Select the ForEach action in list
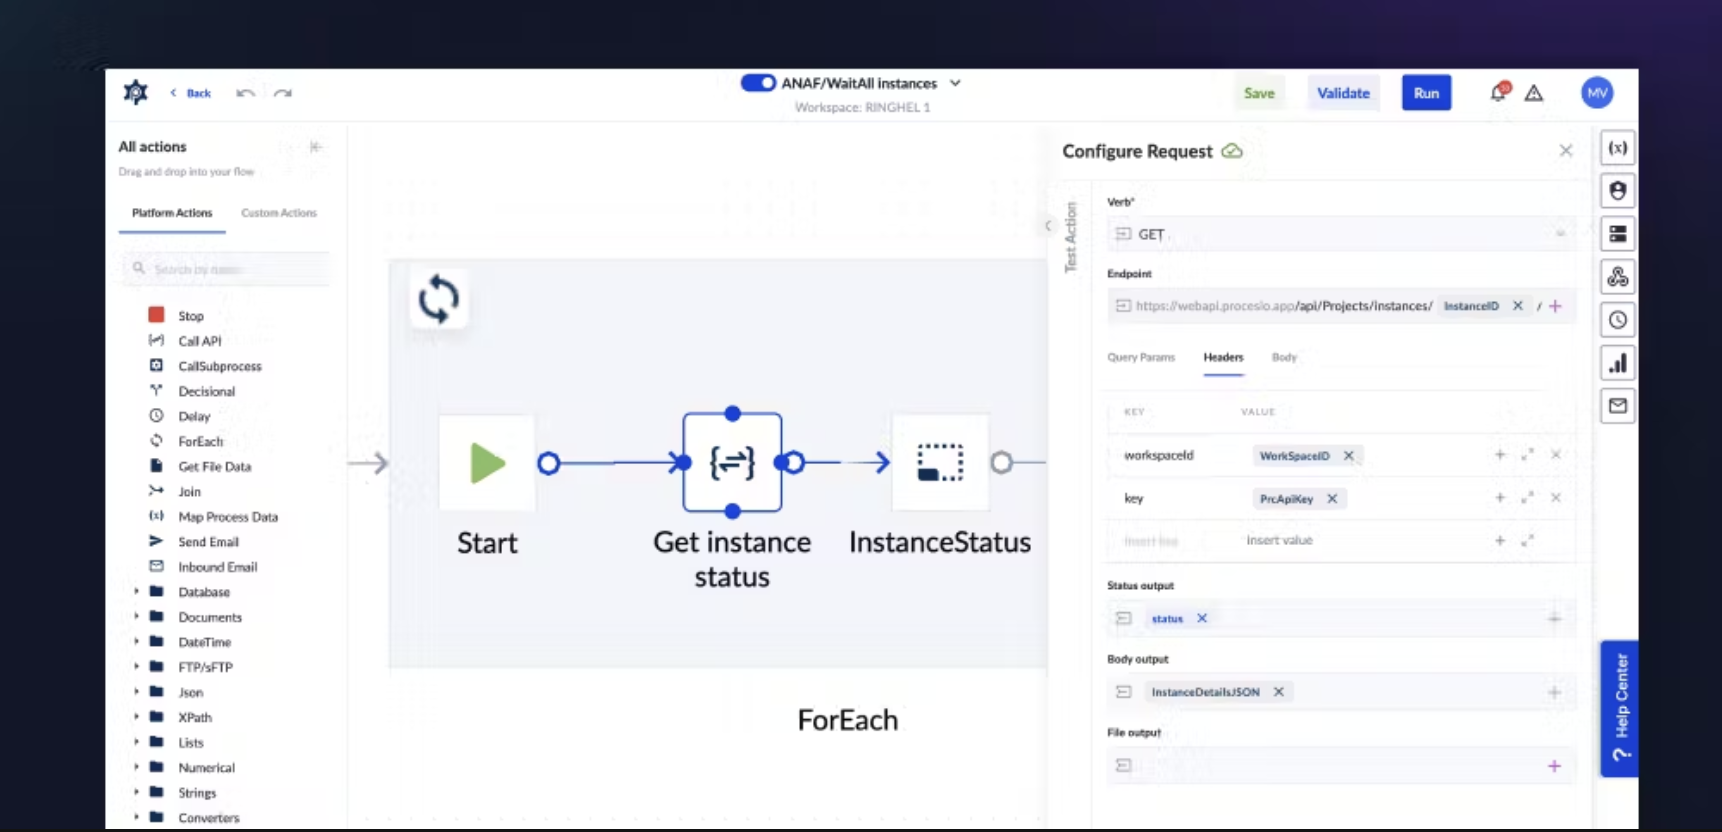This screenshot has width=1722, height=832. [x=200, y=441]
